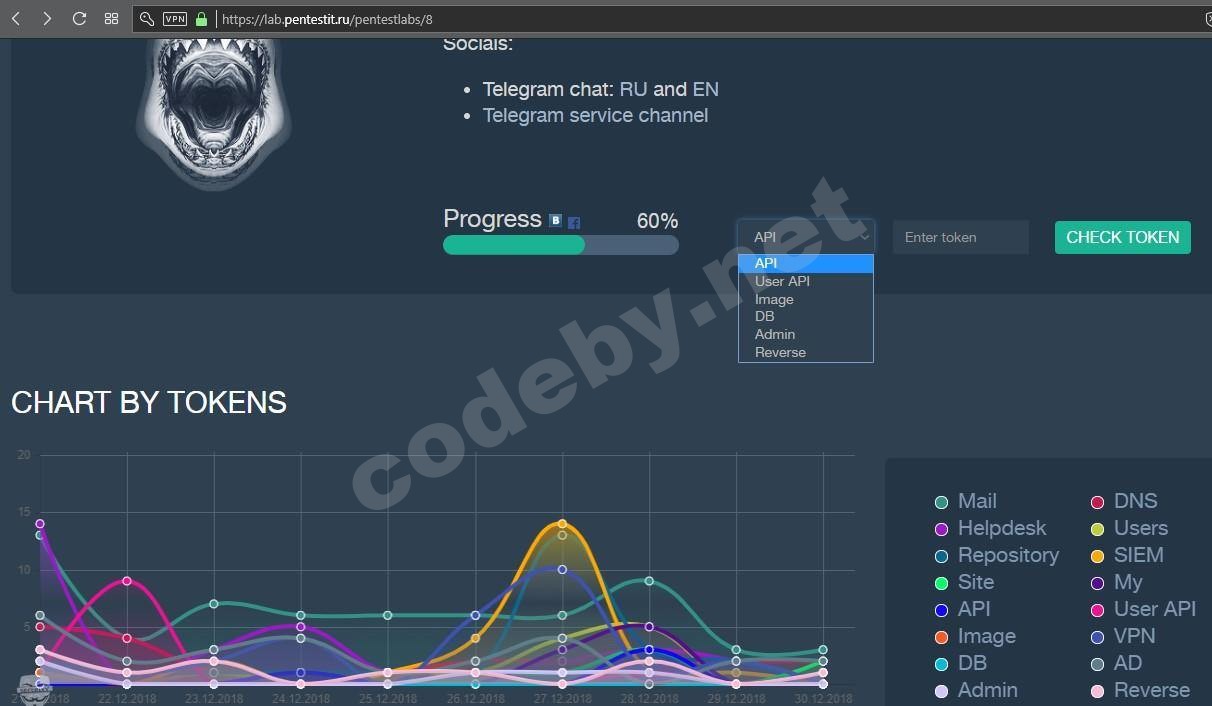
Task: Click the browser back arrow
Action: pyautogui.click(x=15, y=18)
